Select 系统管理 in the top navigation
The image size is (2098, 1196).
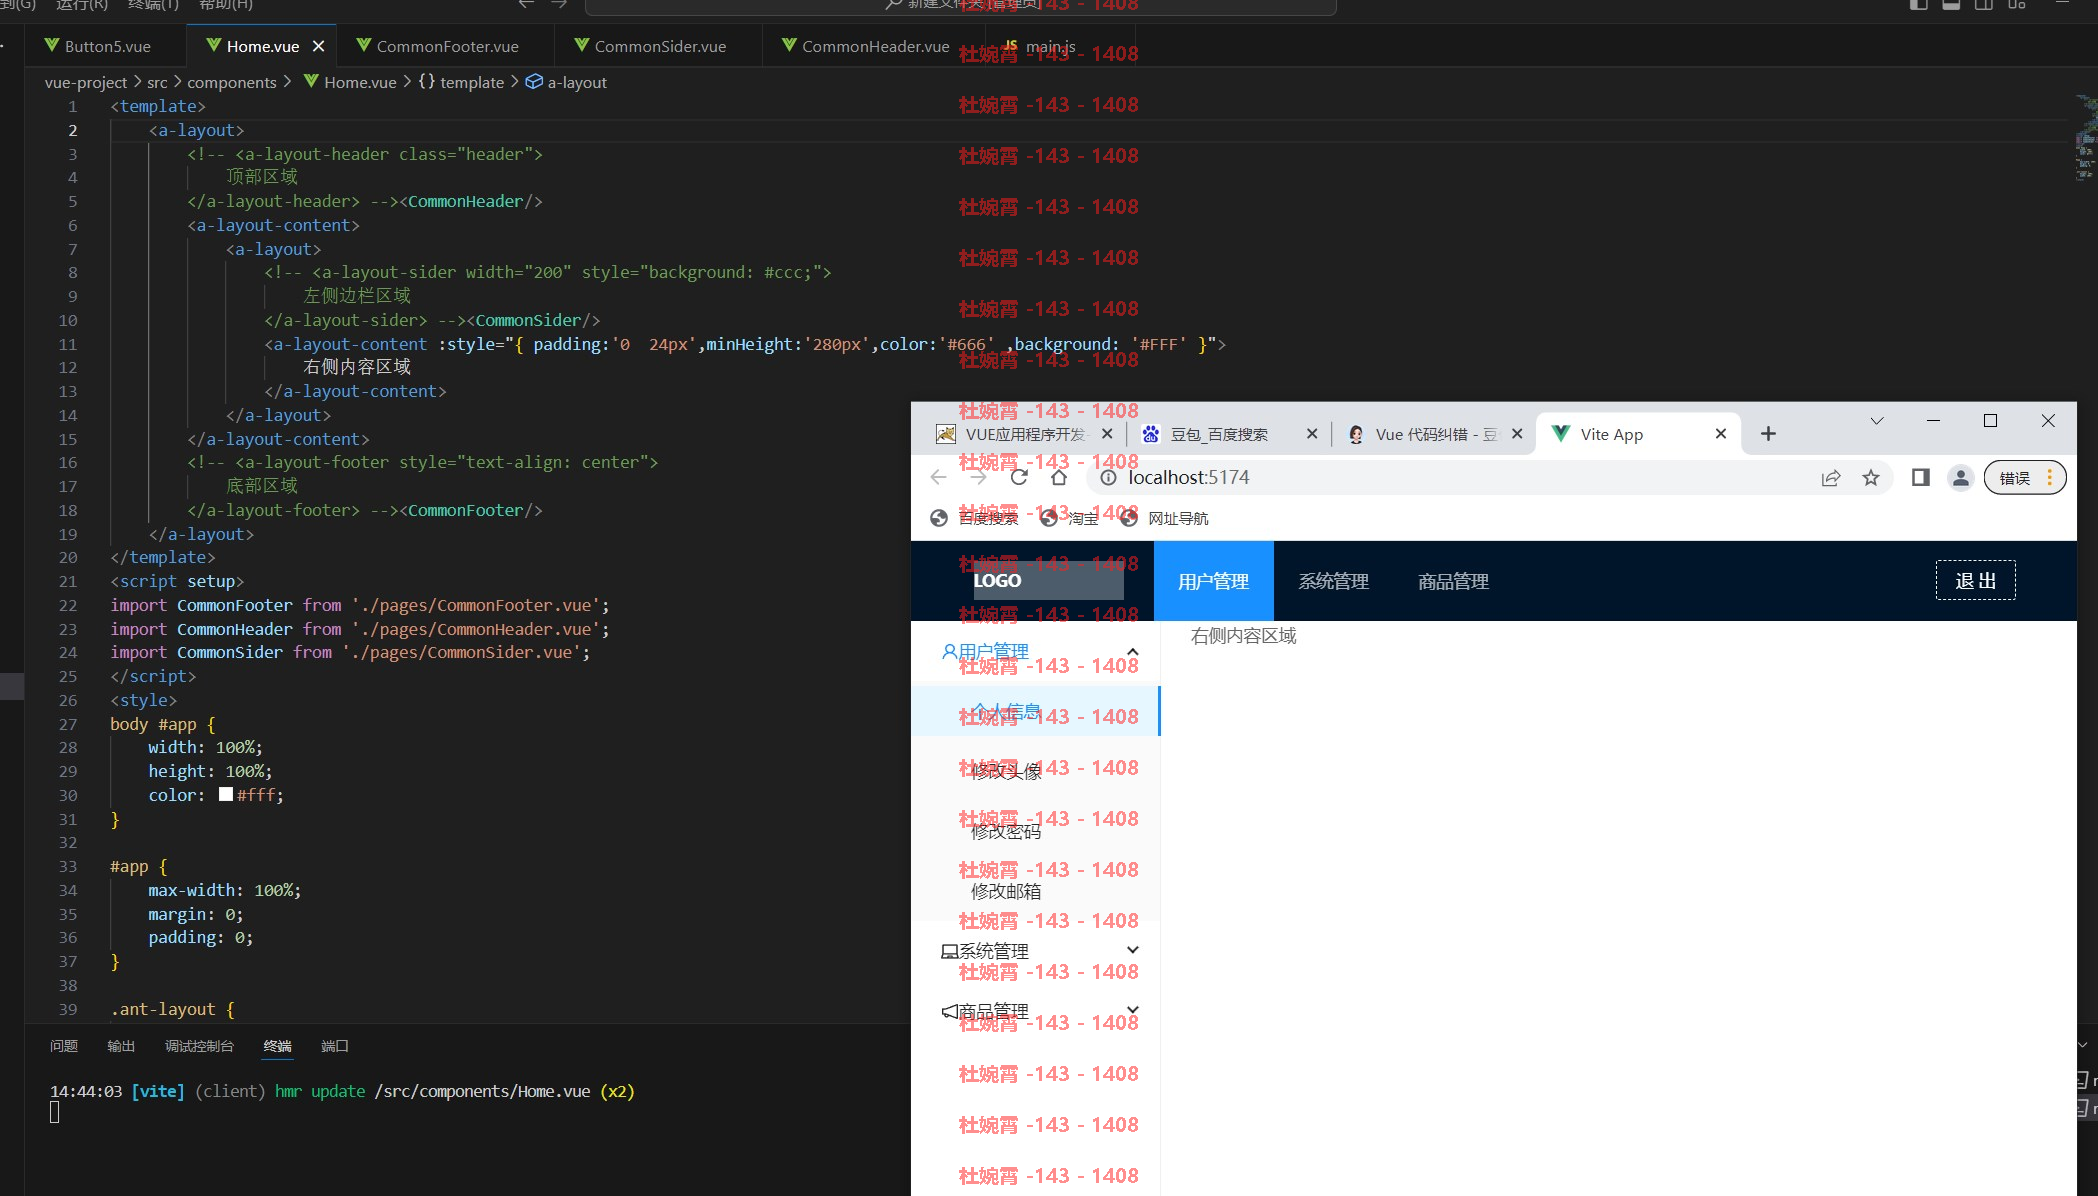pos(1333,581)
